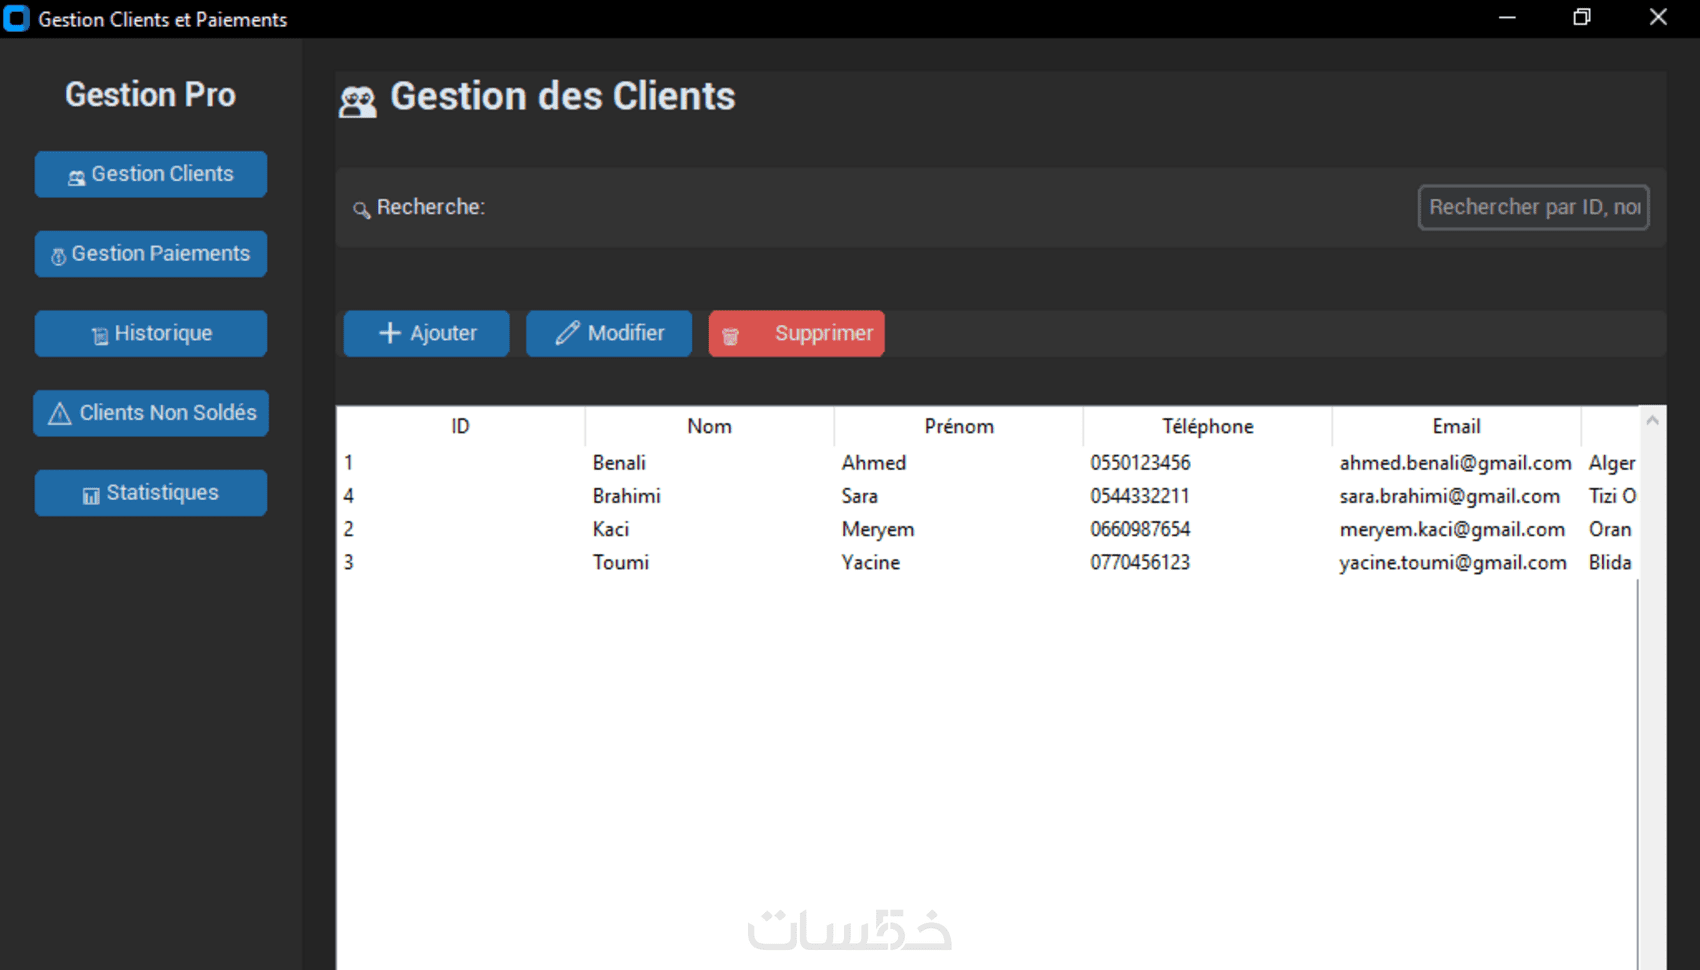Screen dimensions: 1700x970
Task: Focus the Rechercher par ID search field
Action: tap(1533, 207)
